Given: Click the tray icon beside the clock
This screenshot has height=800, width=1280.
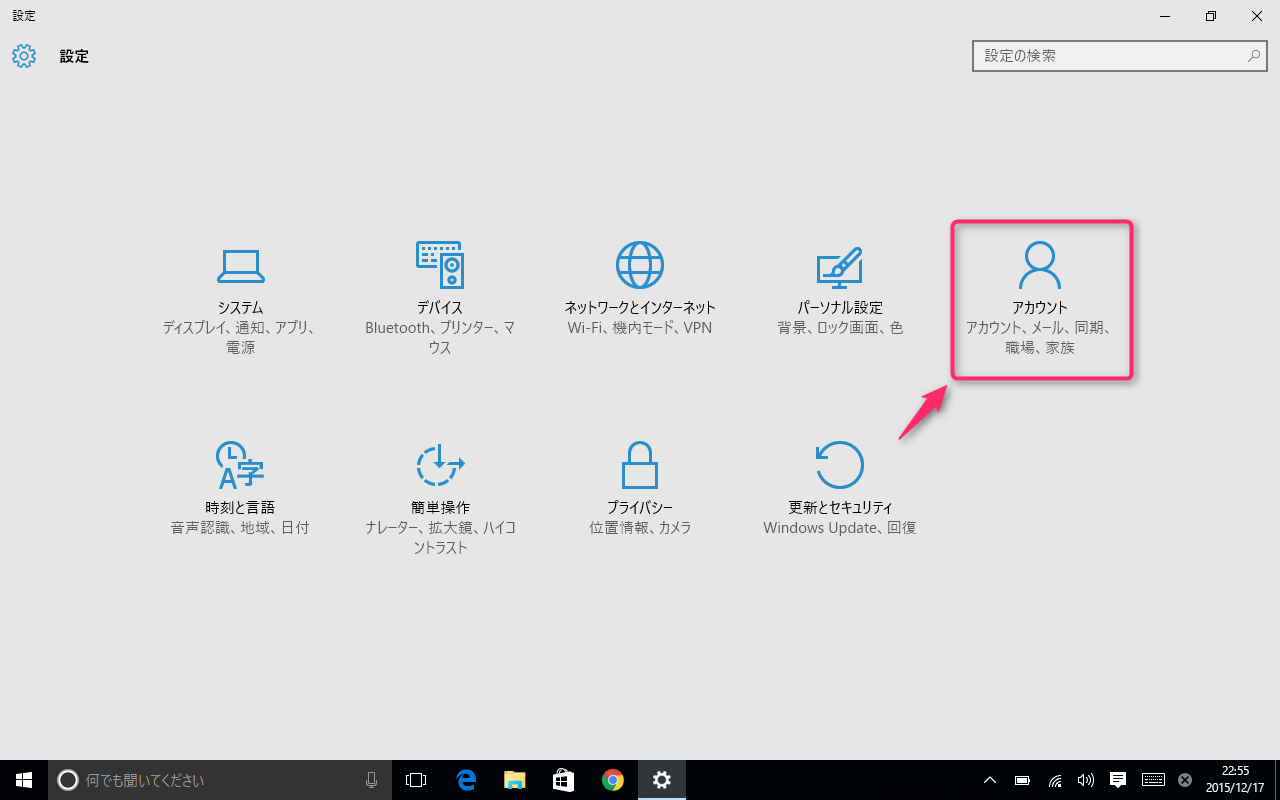Looking at the screenshot, I should (1185, 780).
